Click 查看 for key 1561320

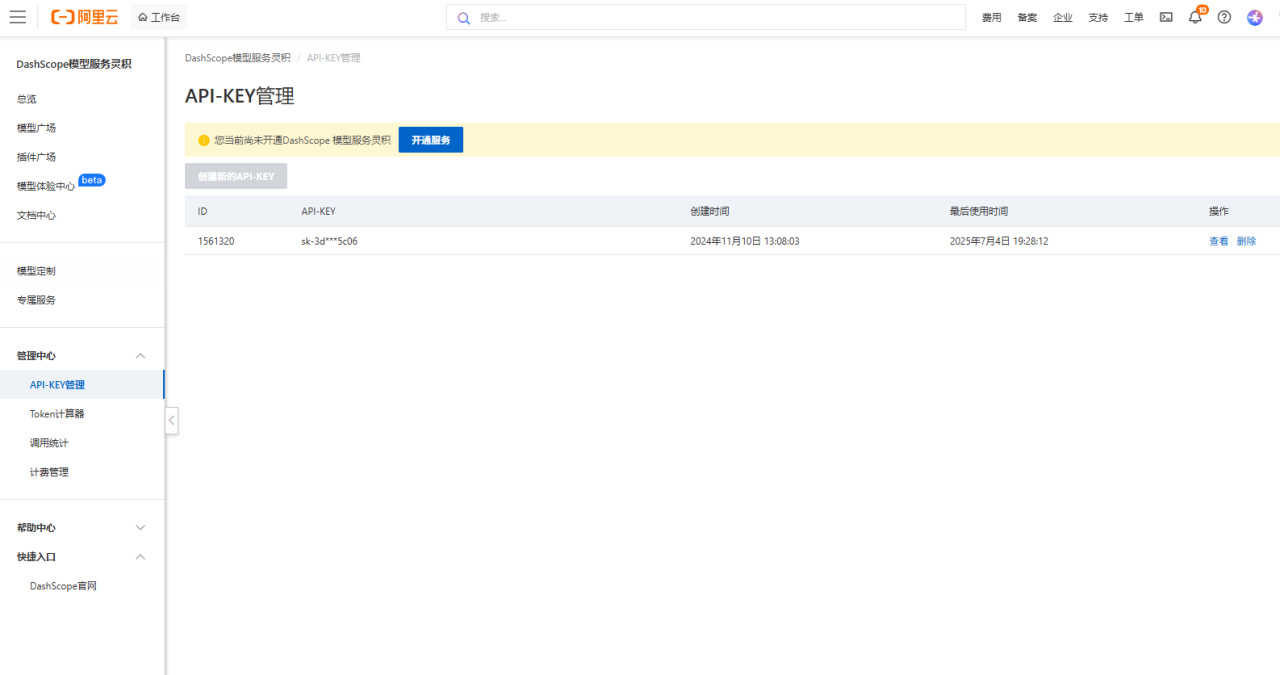point(1219,241)
